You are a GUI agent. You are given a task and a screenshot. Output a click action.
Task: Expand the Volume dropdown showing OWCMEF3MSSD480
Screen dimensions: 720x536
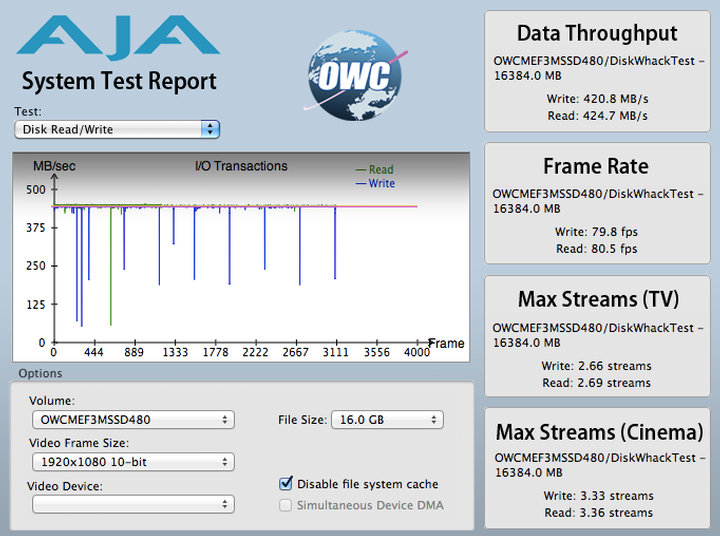(x=132, y=420)
